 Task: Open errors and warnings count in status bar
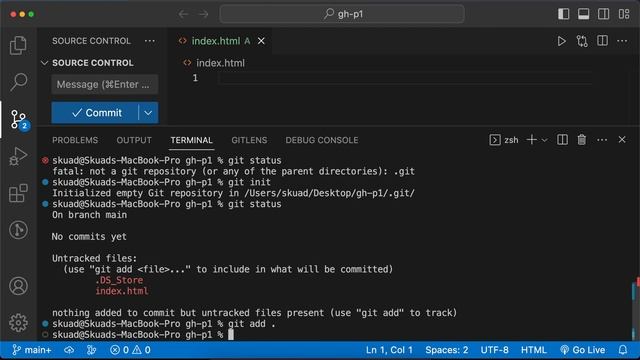tap(130, 350)
